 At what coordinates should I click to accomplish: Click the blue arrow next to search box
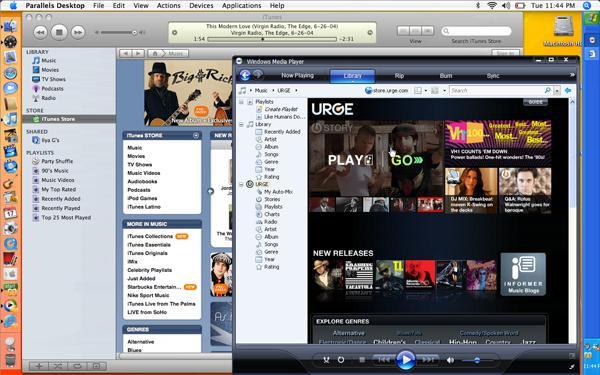[x=568, y=90]
